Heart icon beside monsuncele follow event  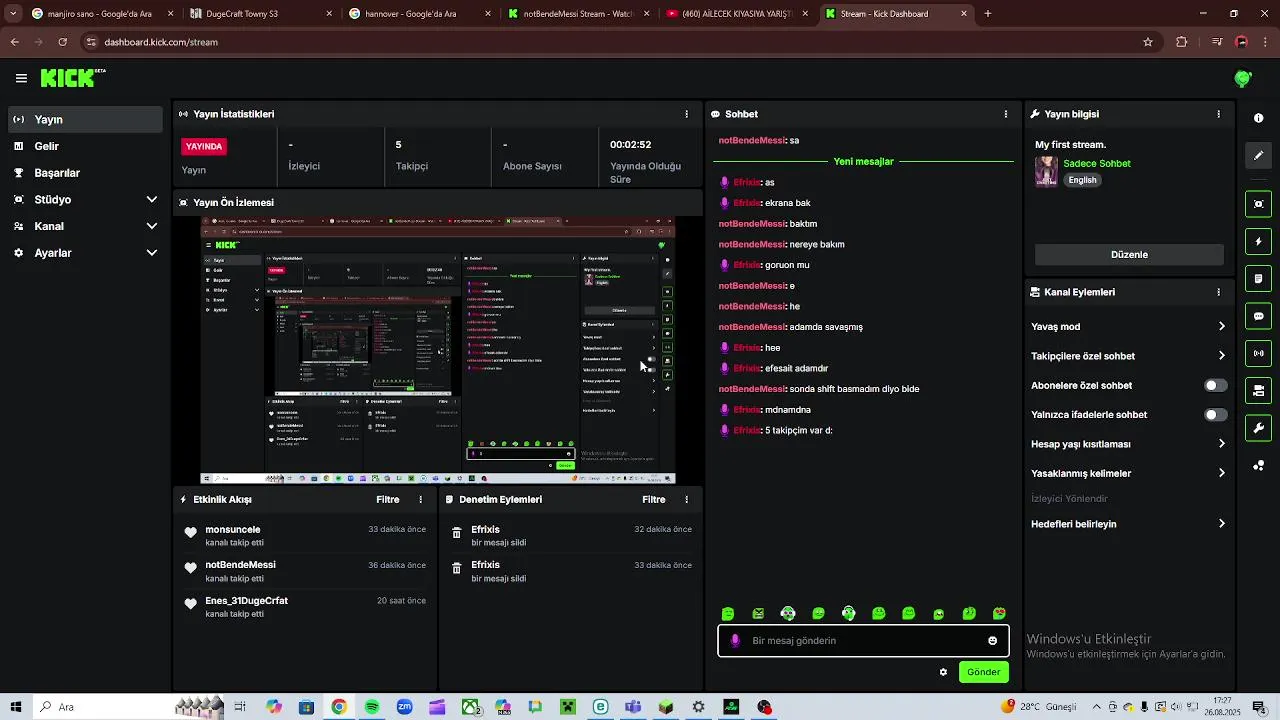point(190,532)
